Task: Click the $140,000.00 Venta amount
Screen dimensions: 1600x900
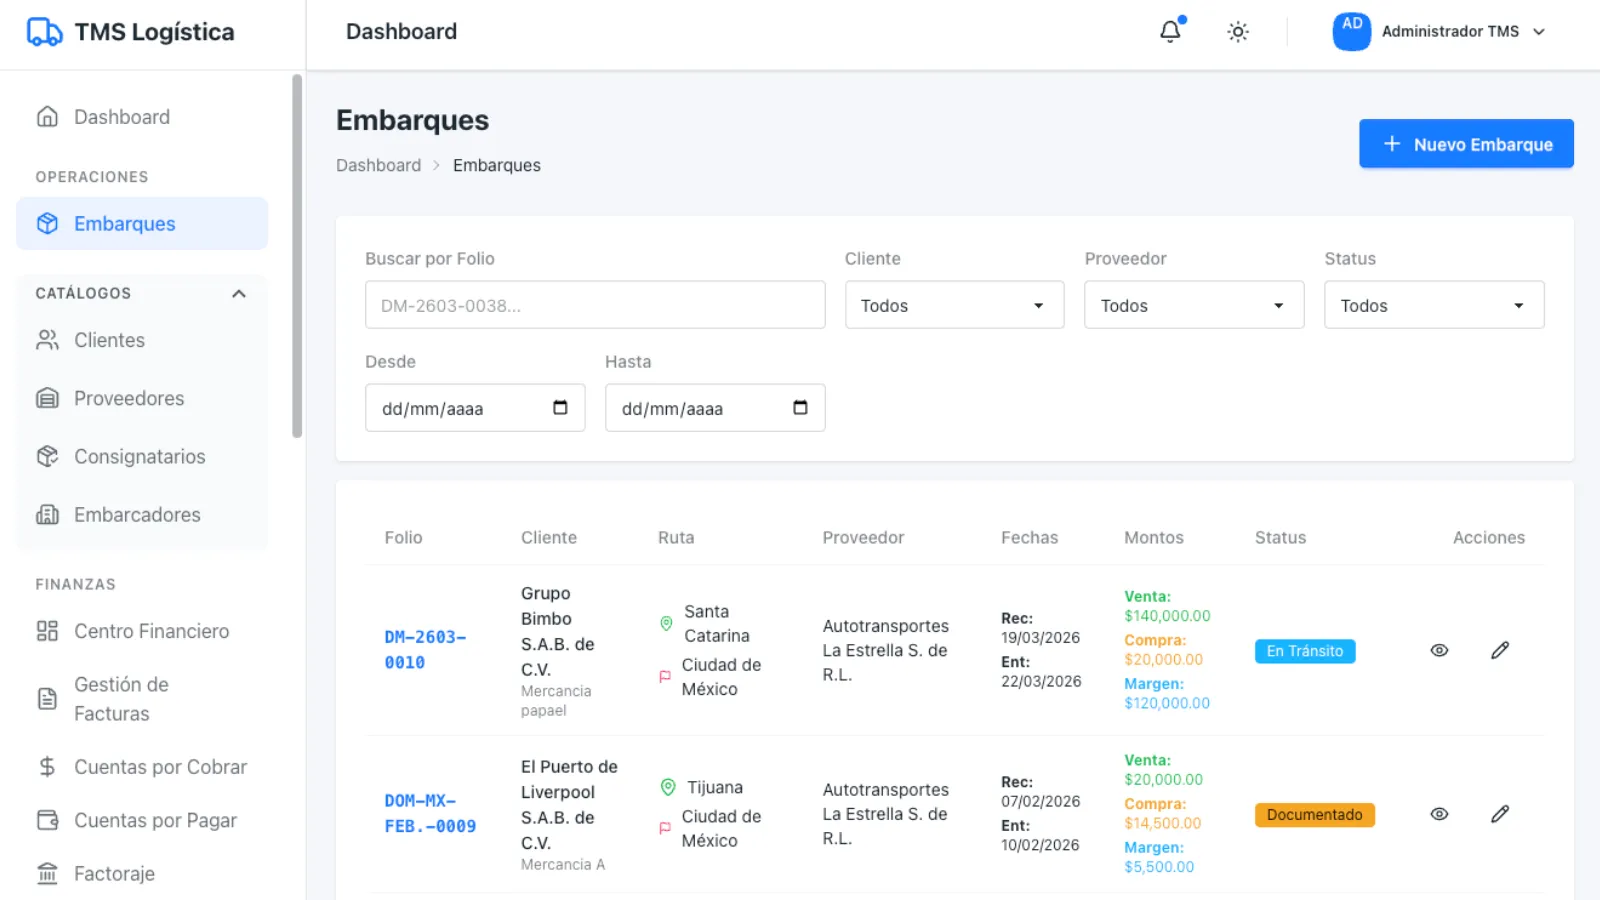Action: 1167,616
